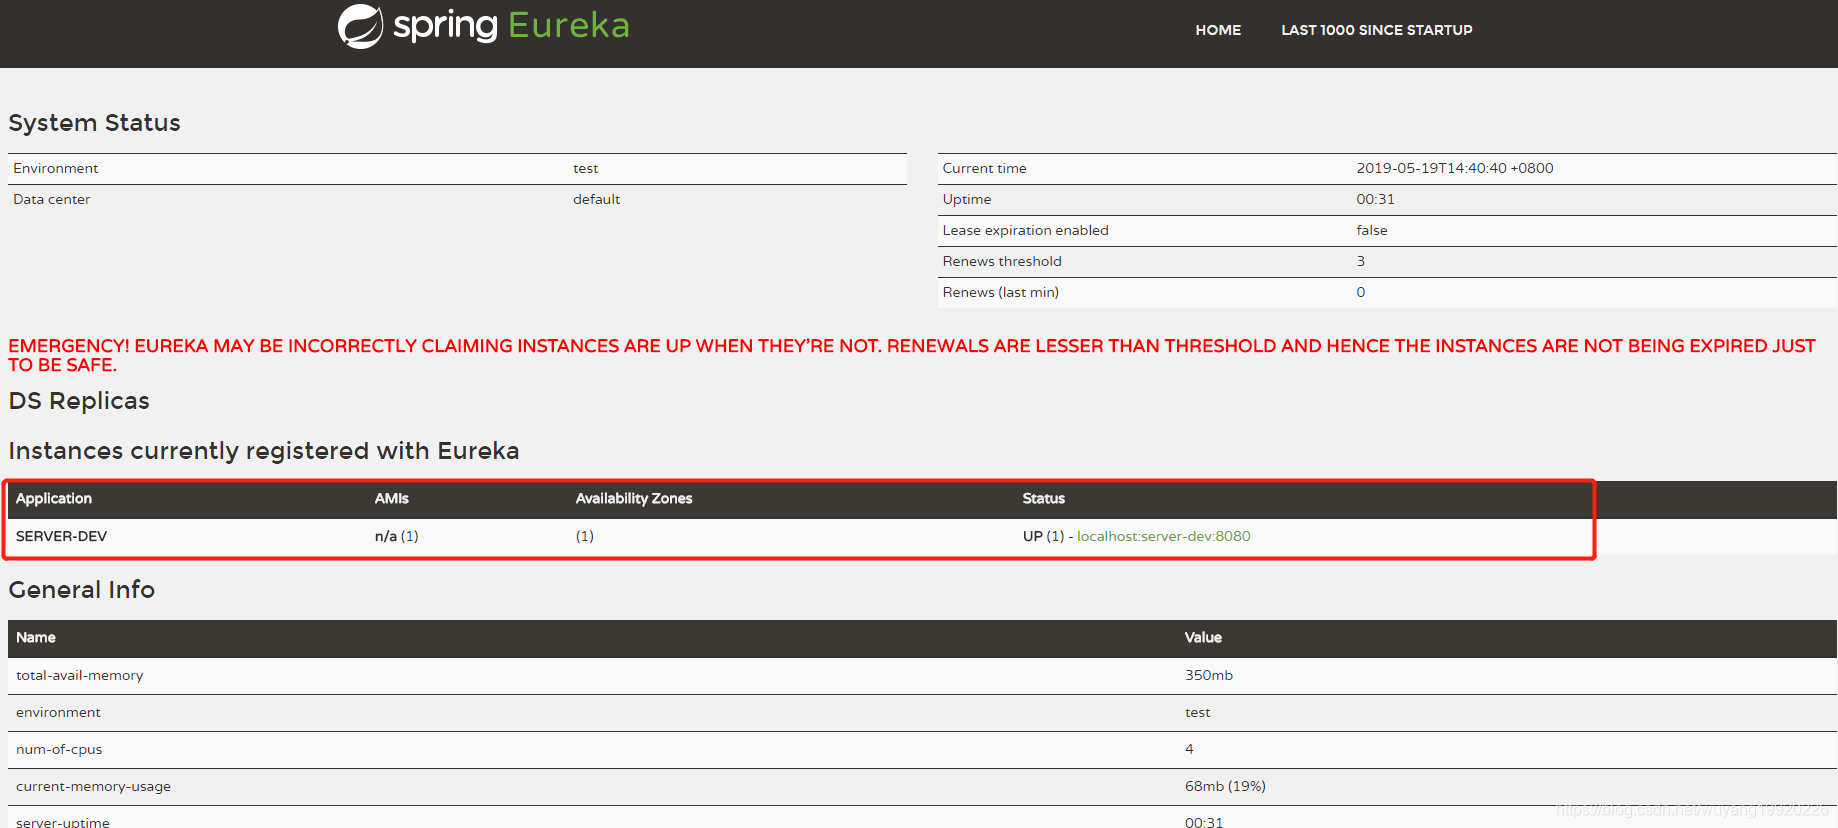Select the num-of-cpus value 4
Viewport: 1838px width, 828px height.
tap(1189, 749)
